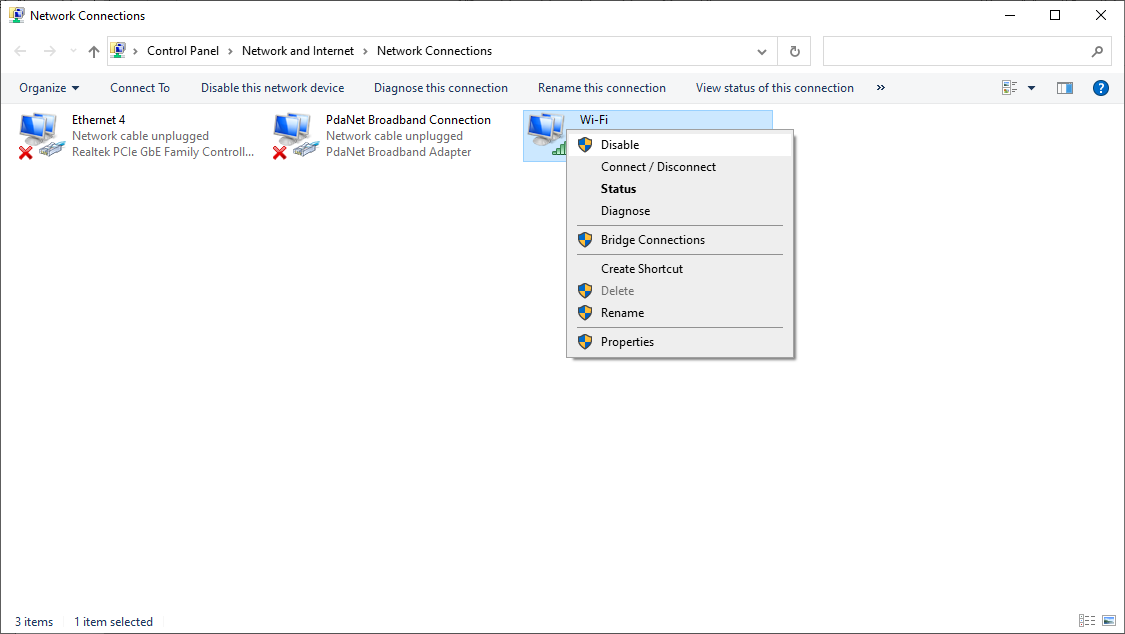Choose Disable from the context menu
Viewport: 1125px width, 634px height.
[x=679, y=144]
